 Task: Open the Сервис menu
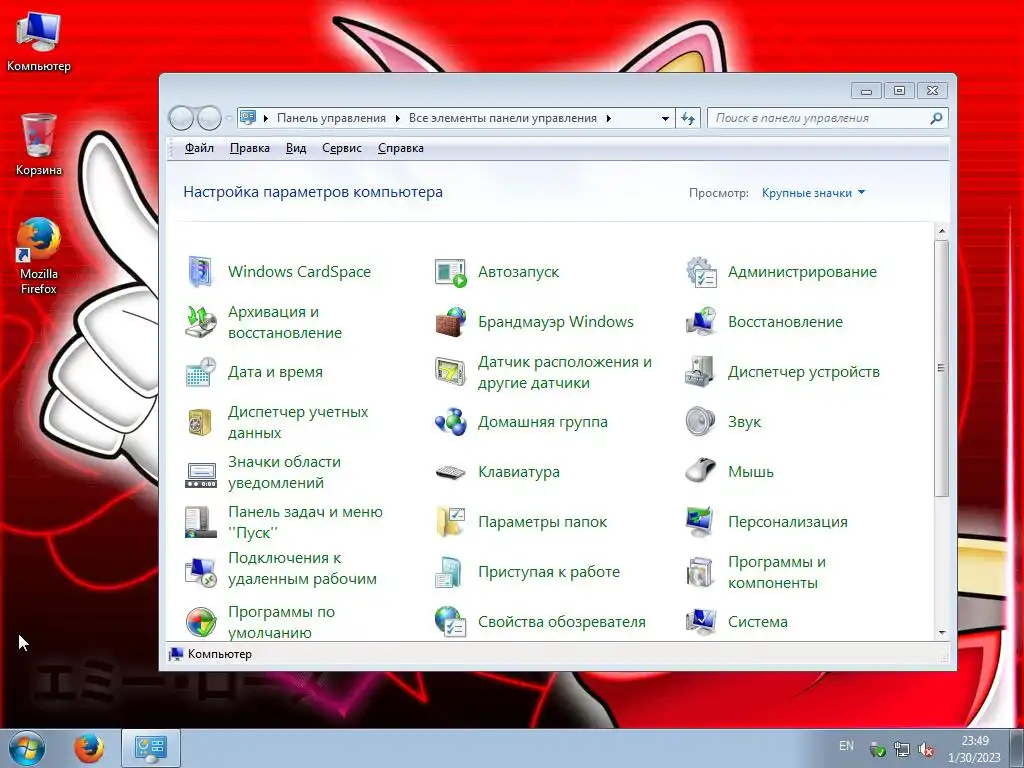click(342, 148)
